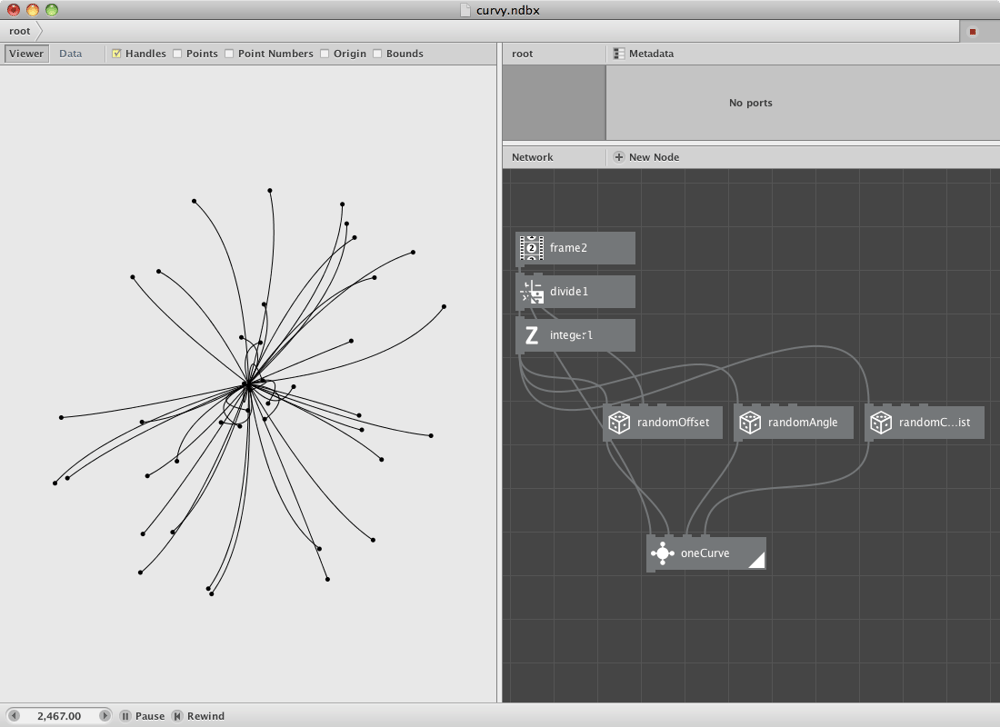The height and width of the screenshot is (727, 1000).
Task: Click the New Node plus icon
Action: coord(619,157)
